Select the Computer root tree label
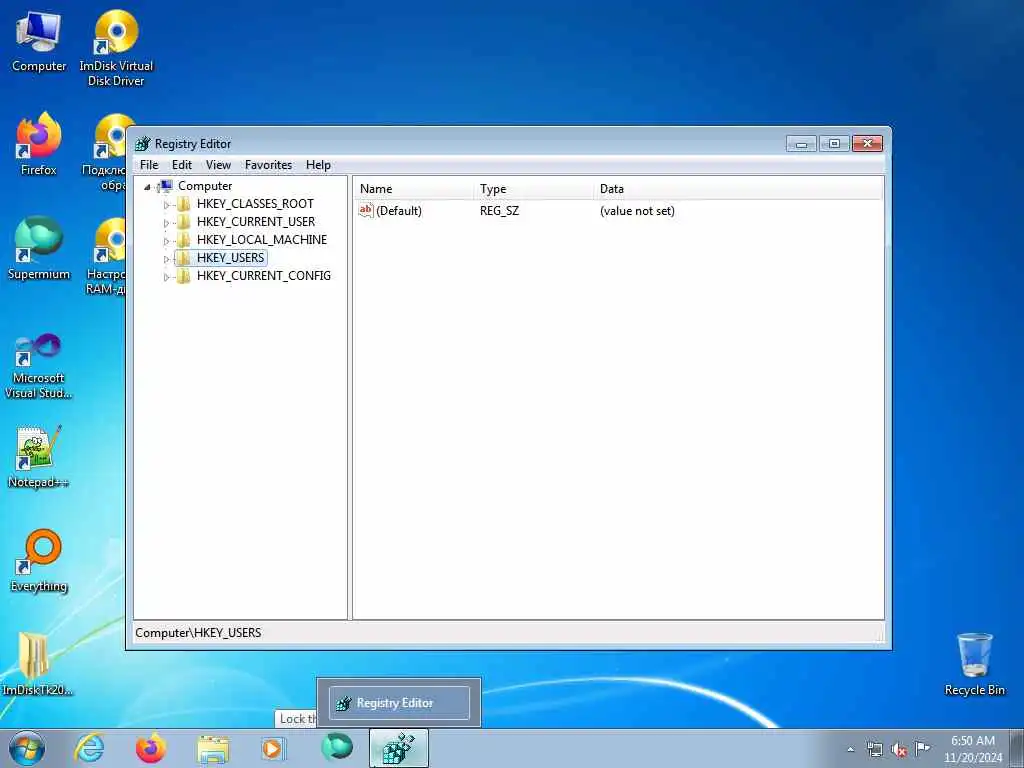Screen dimensions: 1024x768 [x=204, y=186]
